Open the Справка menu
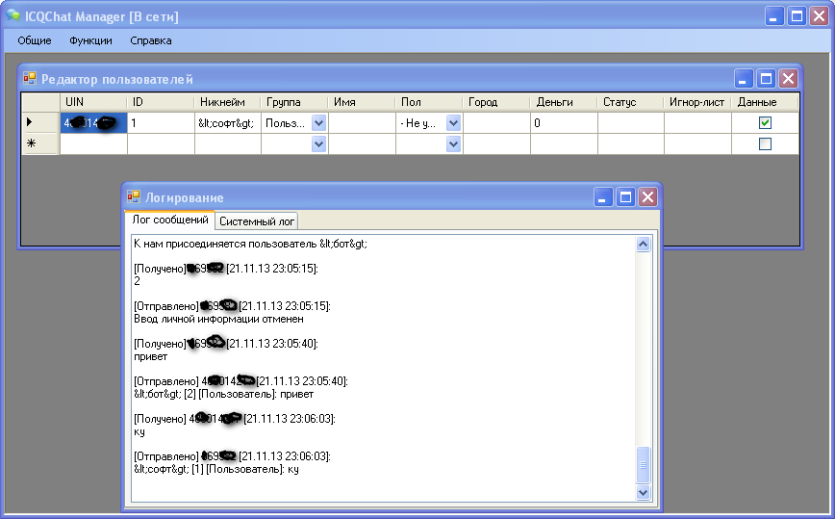 click(x=151, y=40)
